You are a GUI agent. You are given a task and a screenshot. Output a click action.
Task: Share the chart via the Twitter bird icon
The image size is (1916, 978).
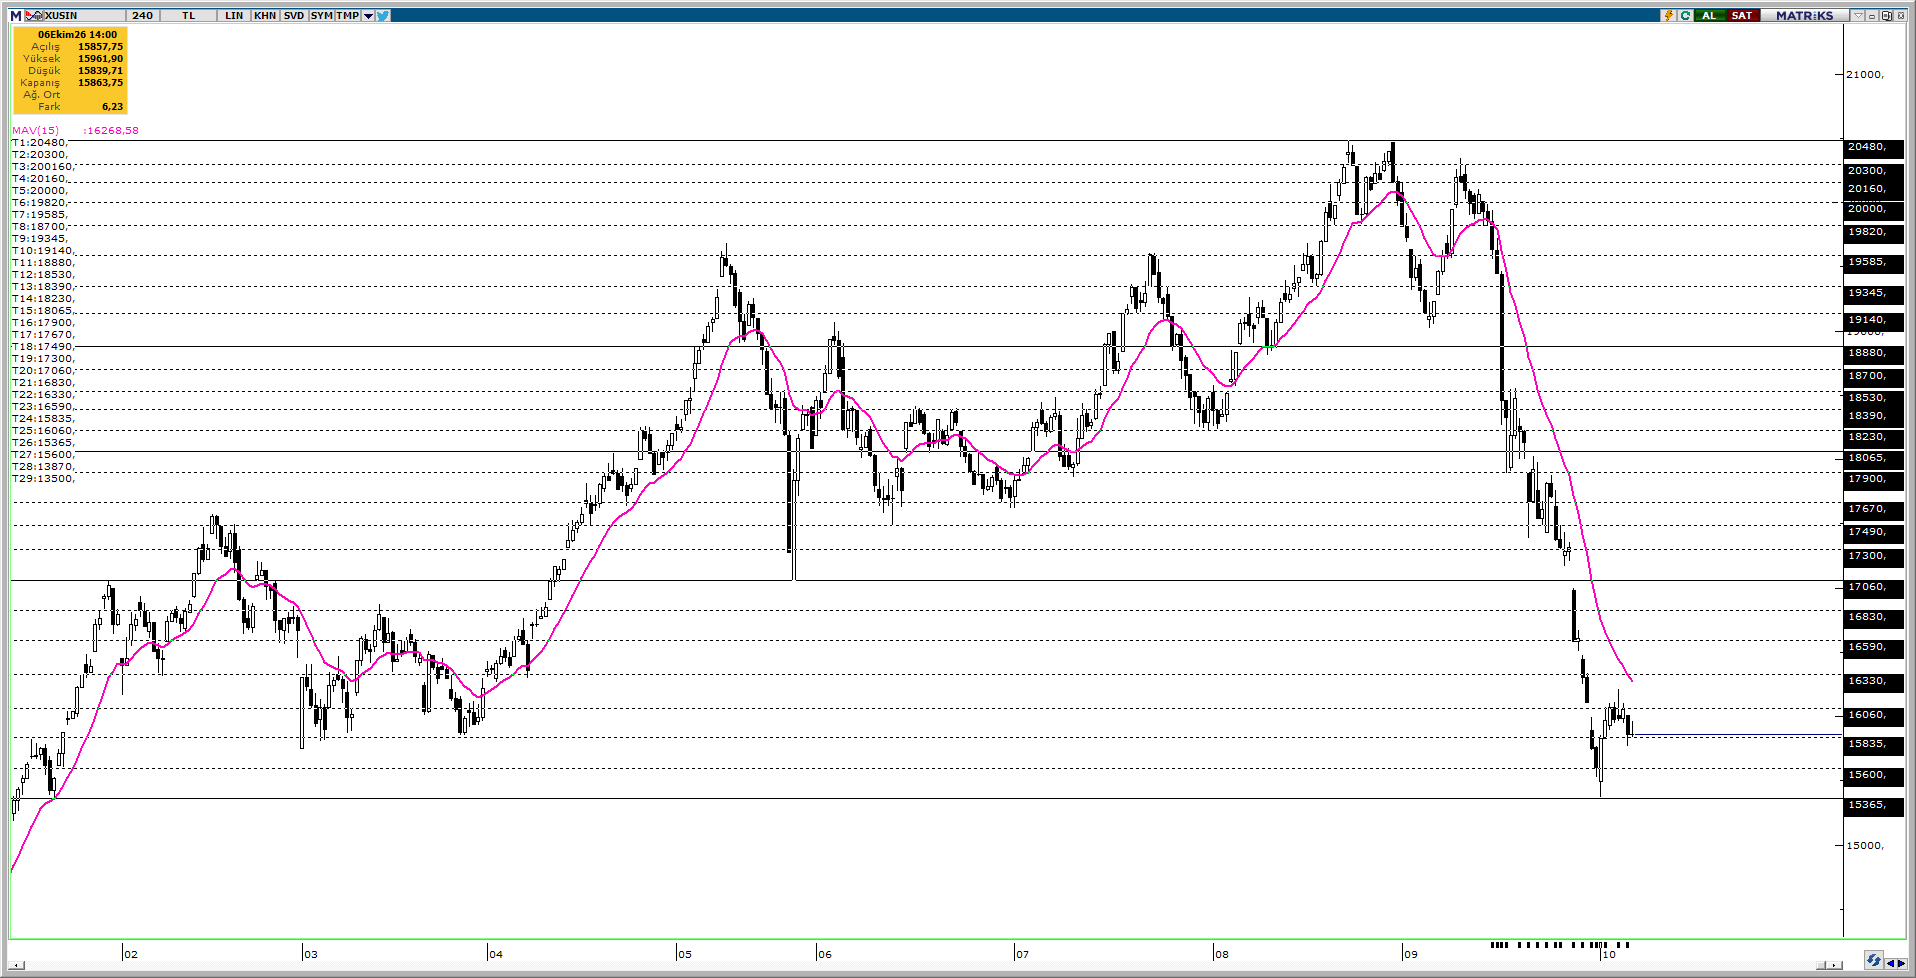pyautogui.click(x=383, y=16)
